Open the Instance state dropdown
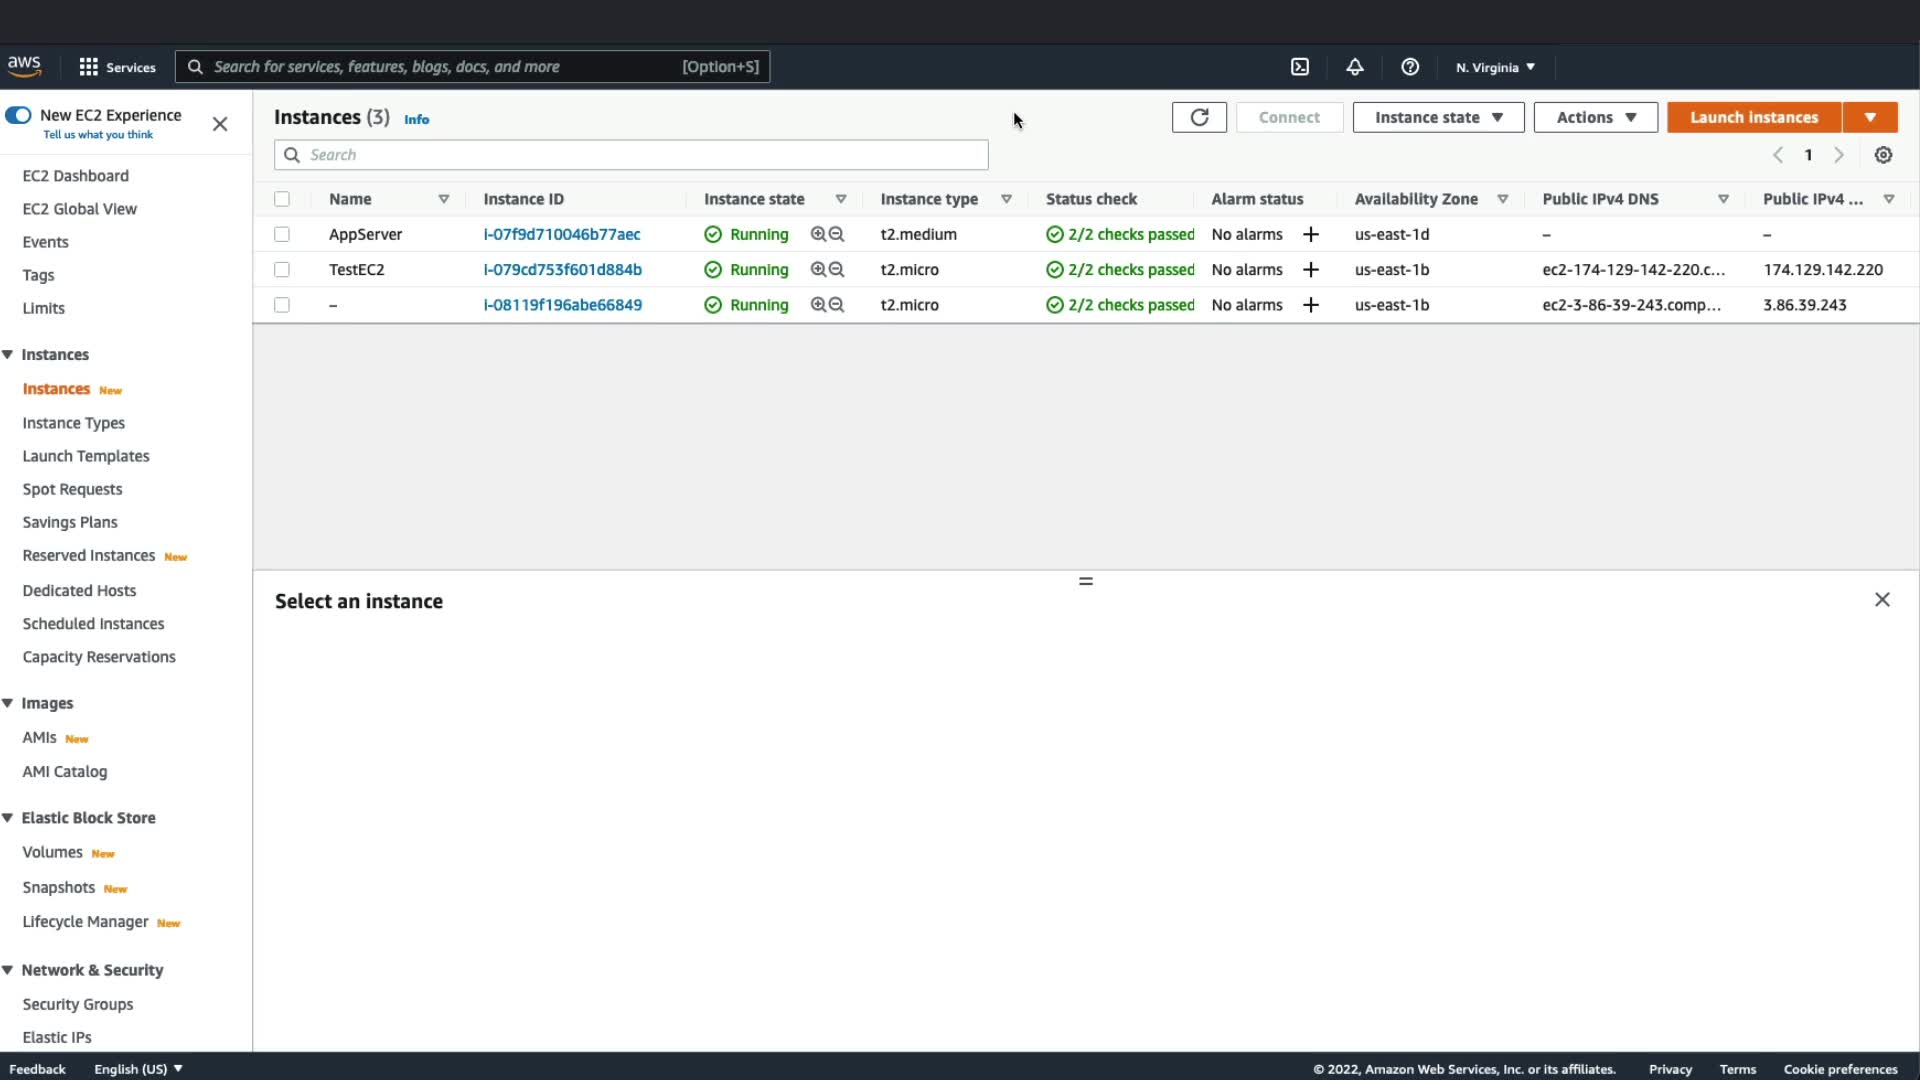The height and width of the screenshot is (1080, 1920). 1437,117
